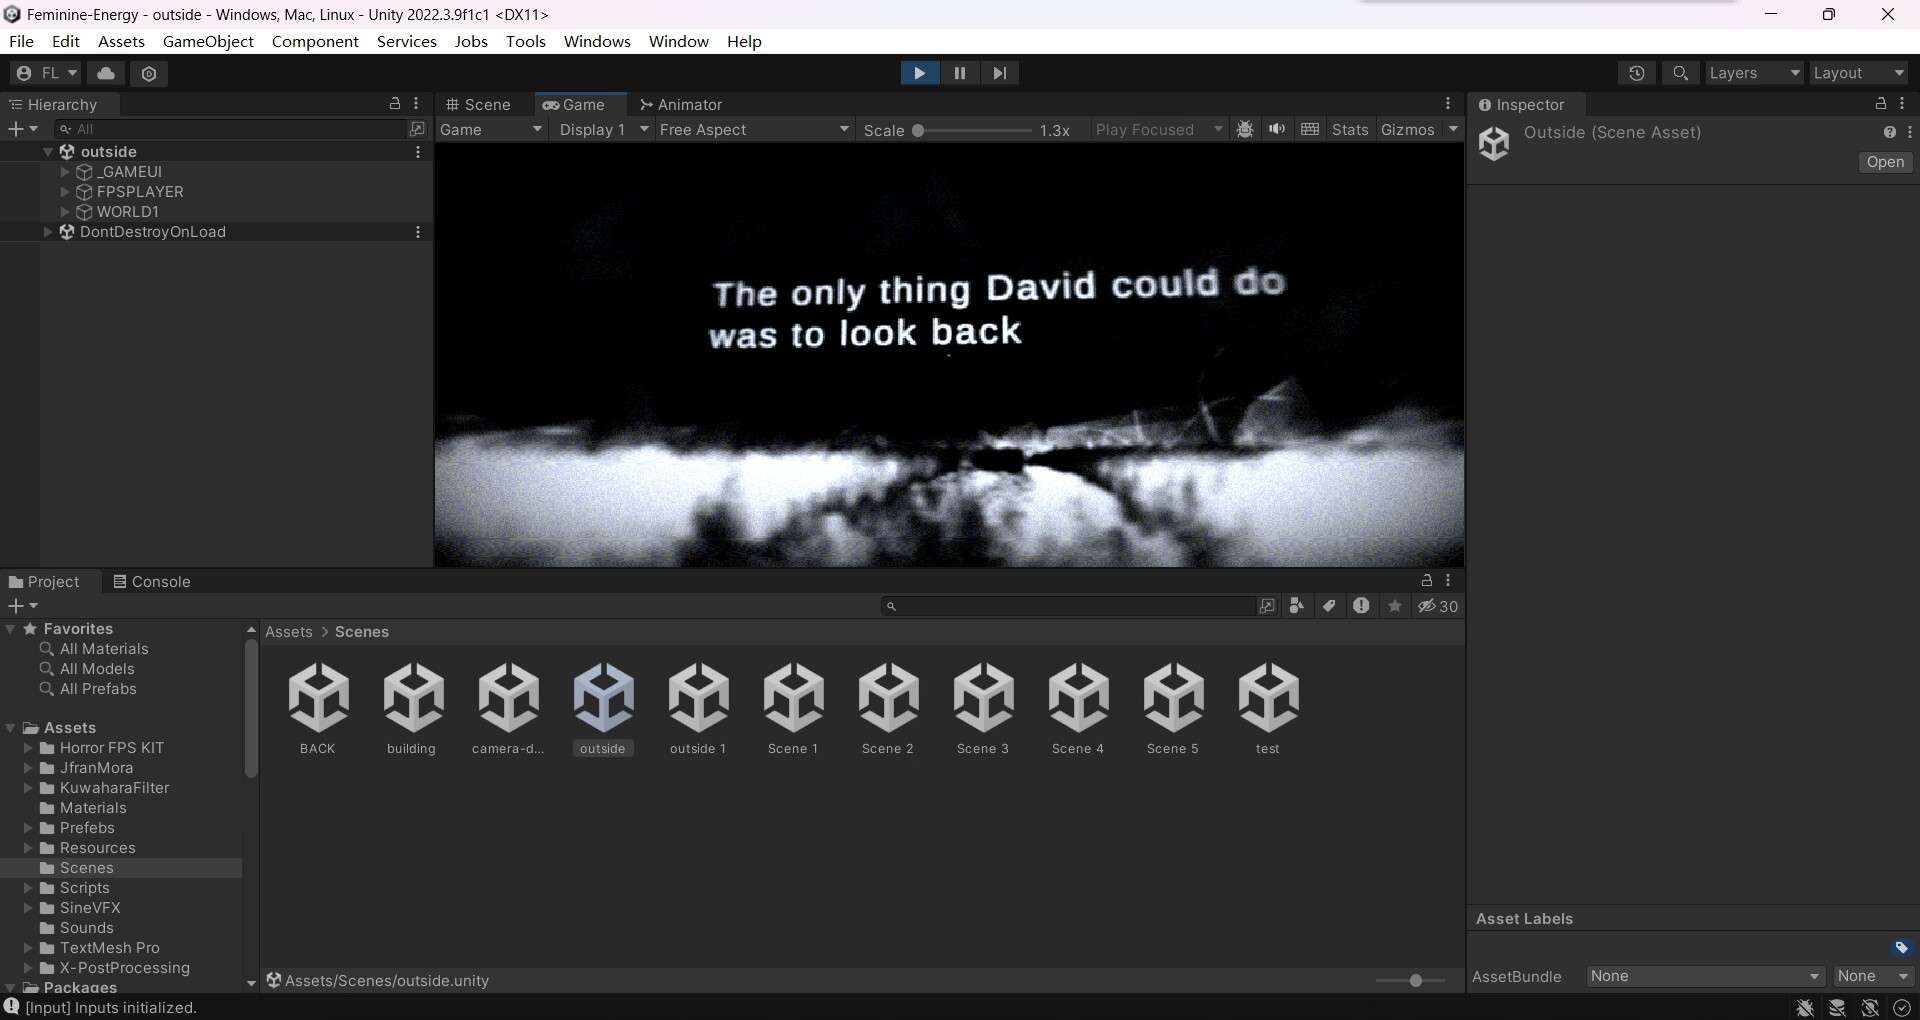Screen dimensions: 1920x1020
Task: Open the Free Aspect dropdown
Action: [753, 130]
